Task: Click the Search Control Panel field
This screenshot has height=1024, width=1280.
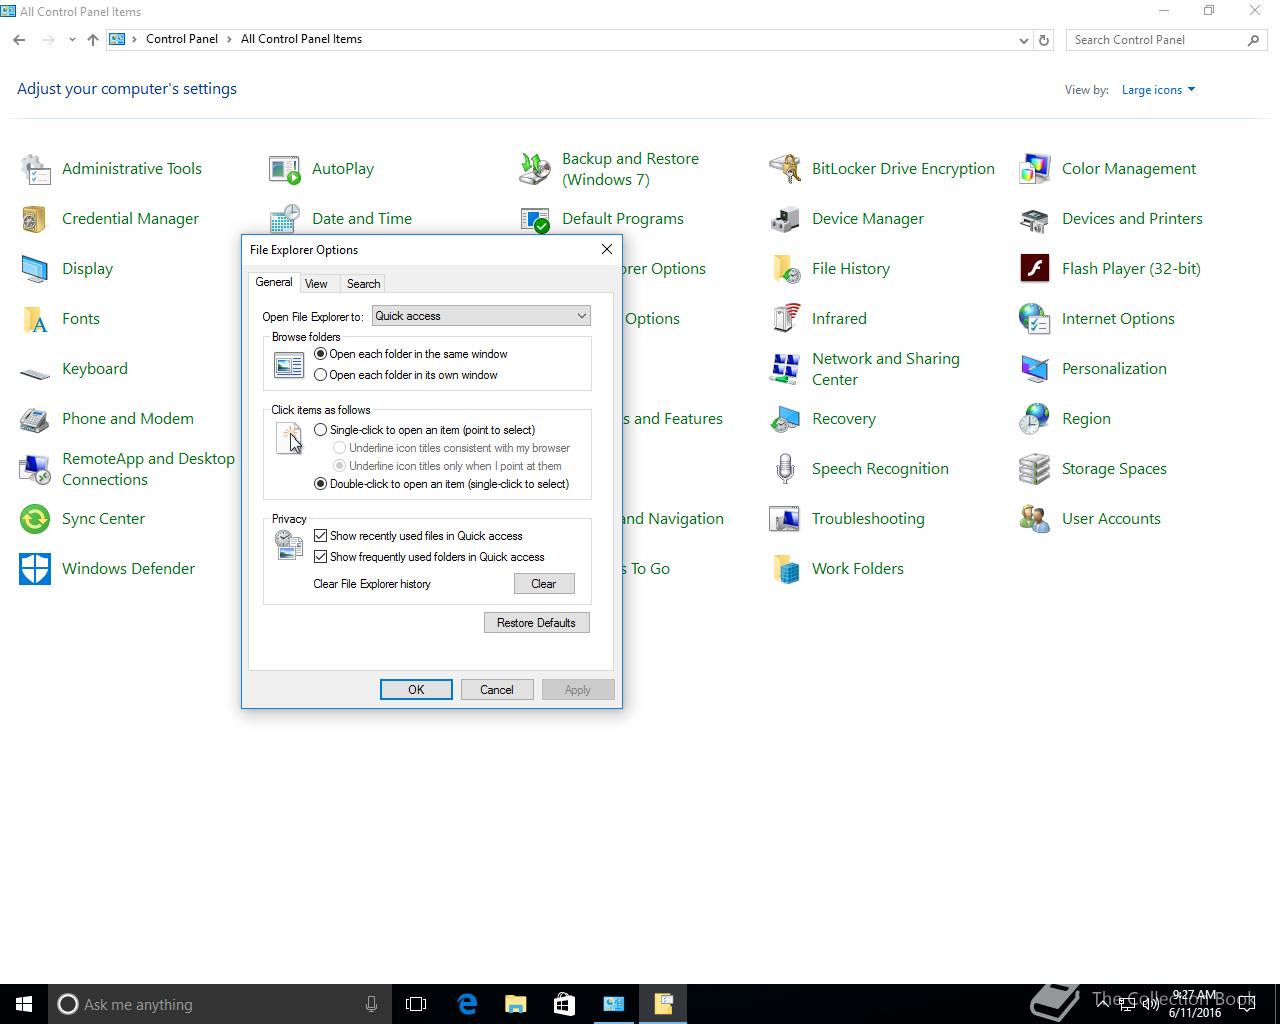Action: pos(1155,40)
